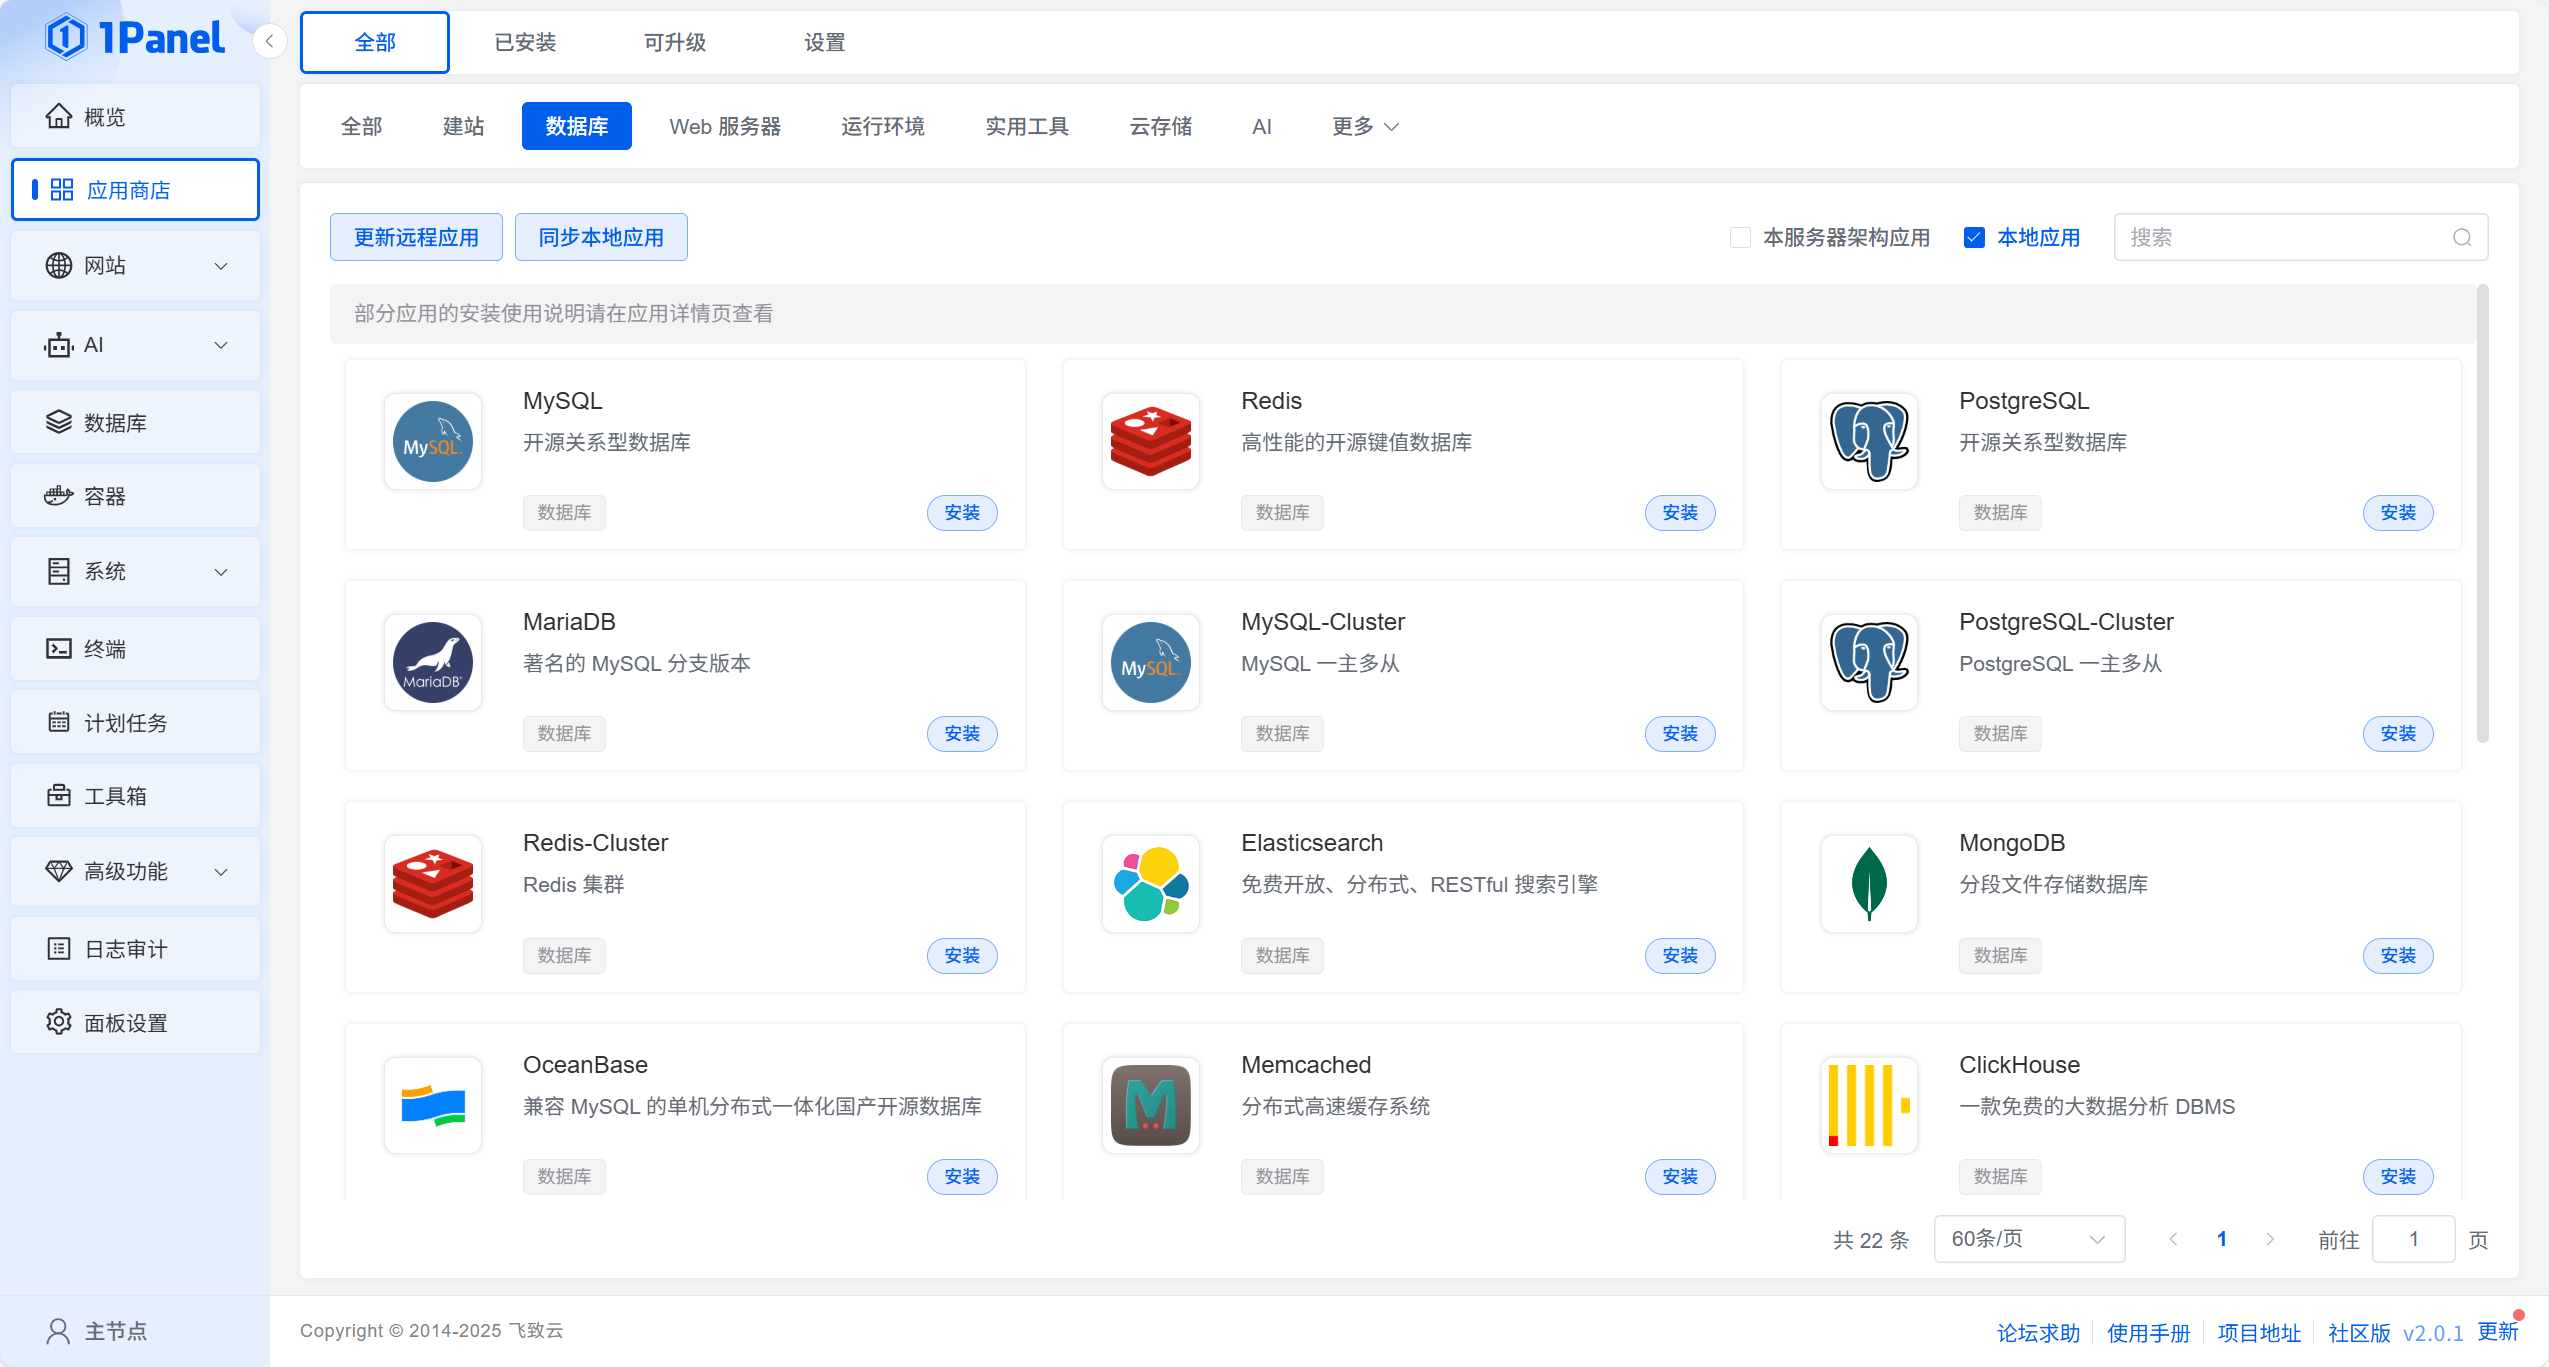This screenshot has width=2549, height=1367.
Task: Expand the Advanced features sidebar menu
Action: [x=135, y=872]
